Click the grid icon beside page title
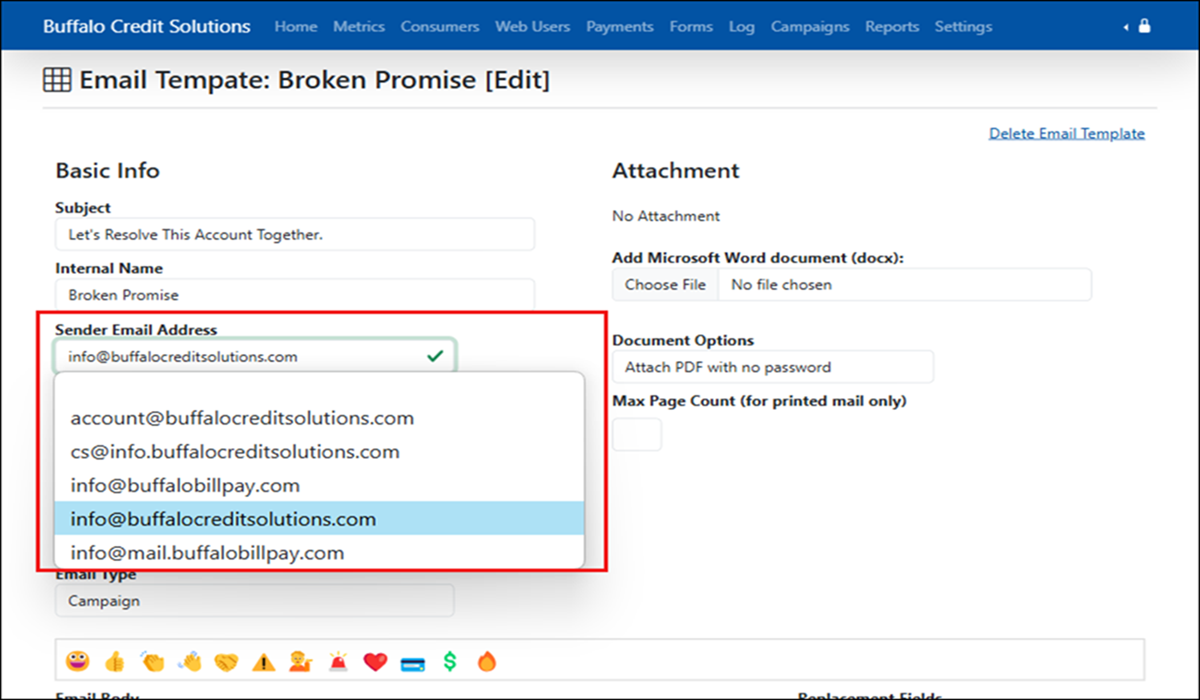This screenshot has height=700, width=1200. [57, 80]
